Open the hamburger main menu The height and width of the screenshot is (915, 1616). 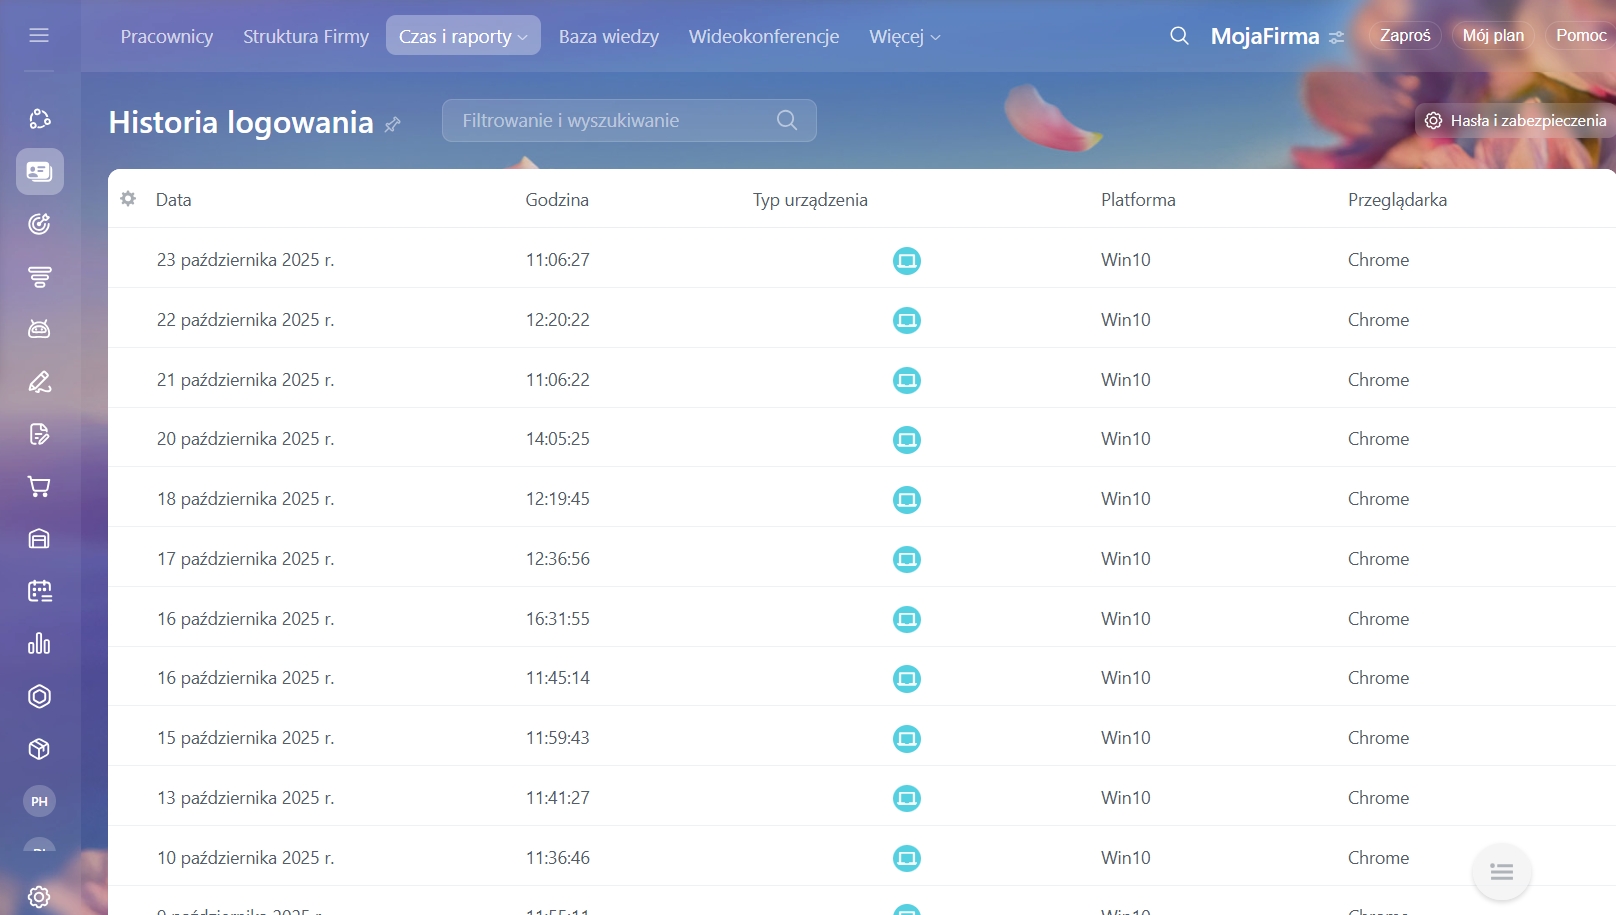pyautogui.click(x=39, y=36)
